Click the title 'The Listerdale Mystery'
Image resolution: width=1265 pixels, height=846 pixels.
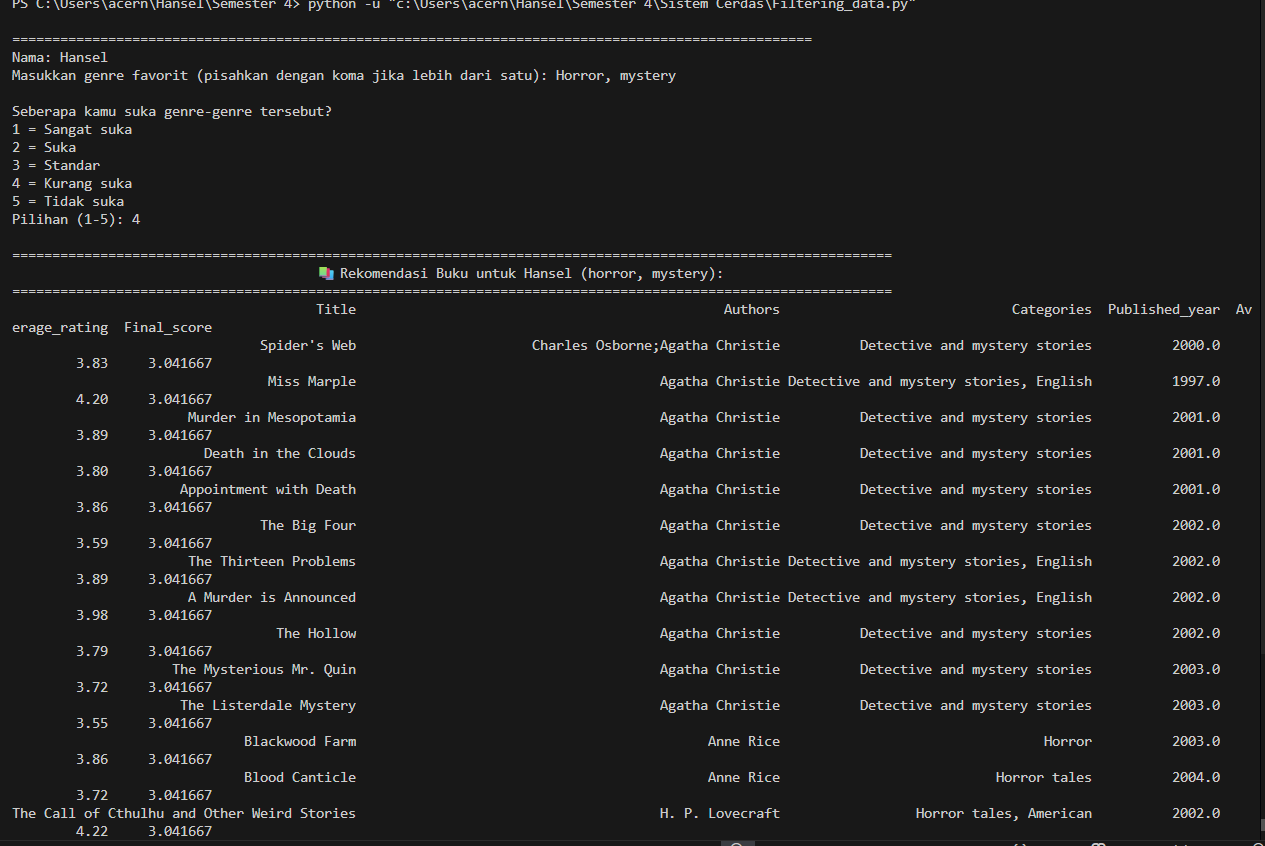tap(268, 705)
